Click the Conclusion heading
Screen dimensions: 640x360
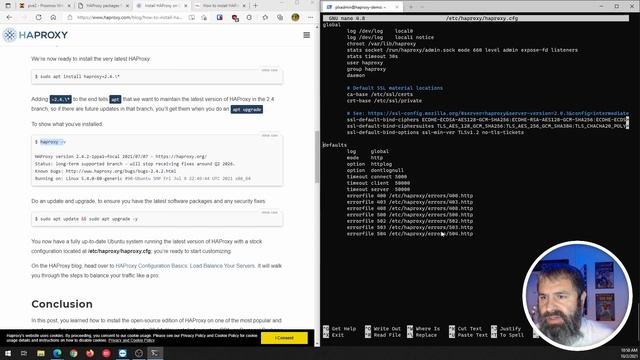62,304
